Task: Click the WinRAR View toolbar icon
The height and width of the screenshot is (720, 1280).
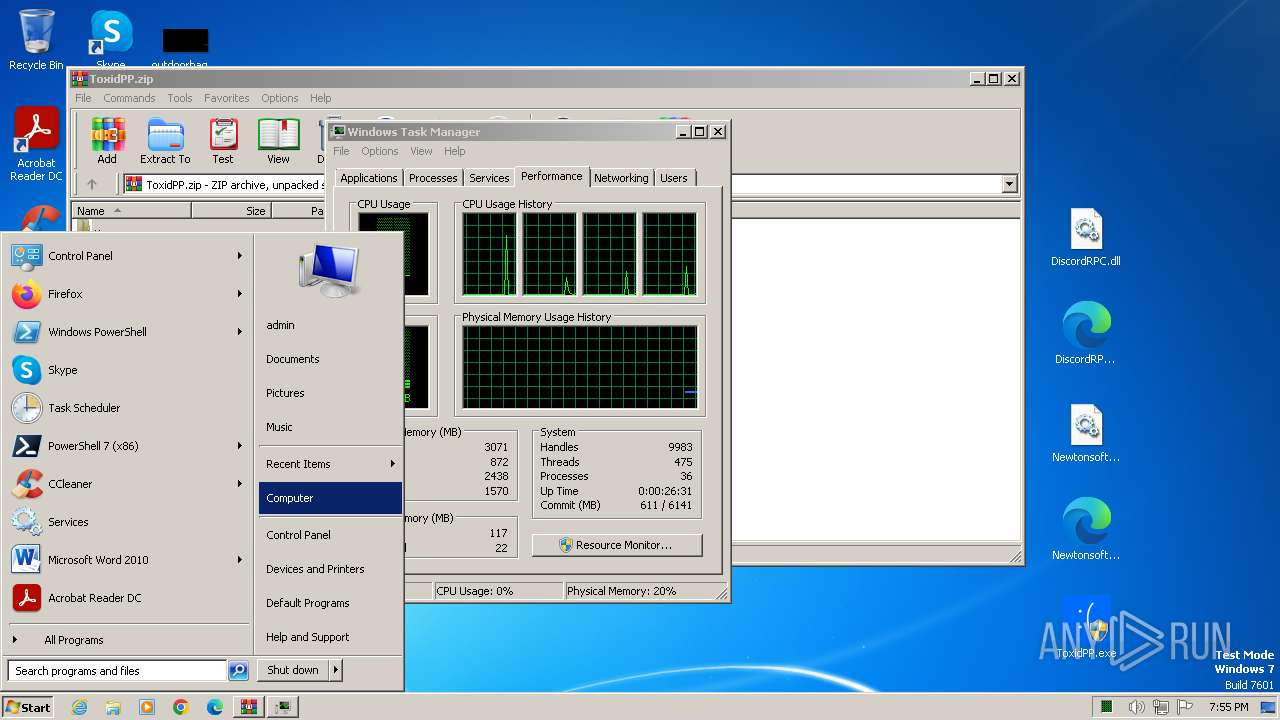Action: click(x=278, y=140)
